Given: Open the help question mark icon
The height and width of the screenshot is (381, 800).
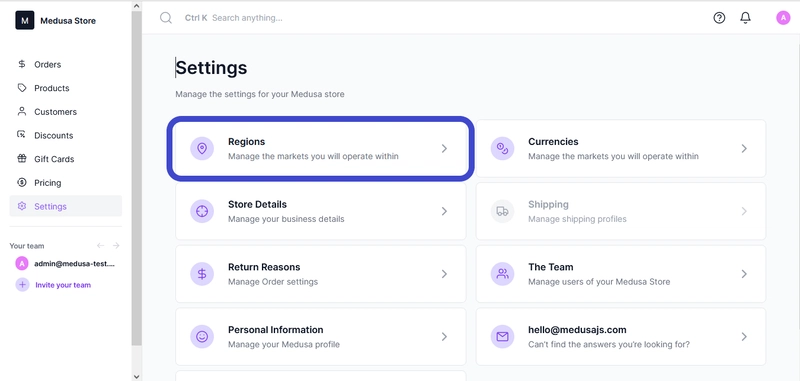Looking at the screenshot, I should pos(719,18).
